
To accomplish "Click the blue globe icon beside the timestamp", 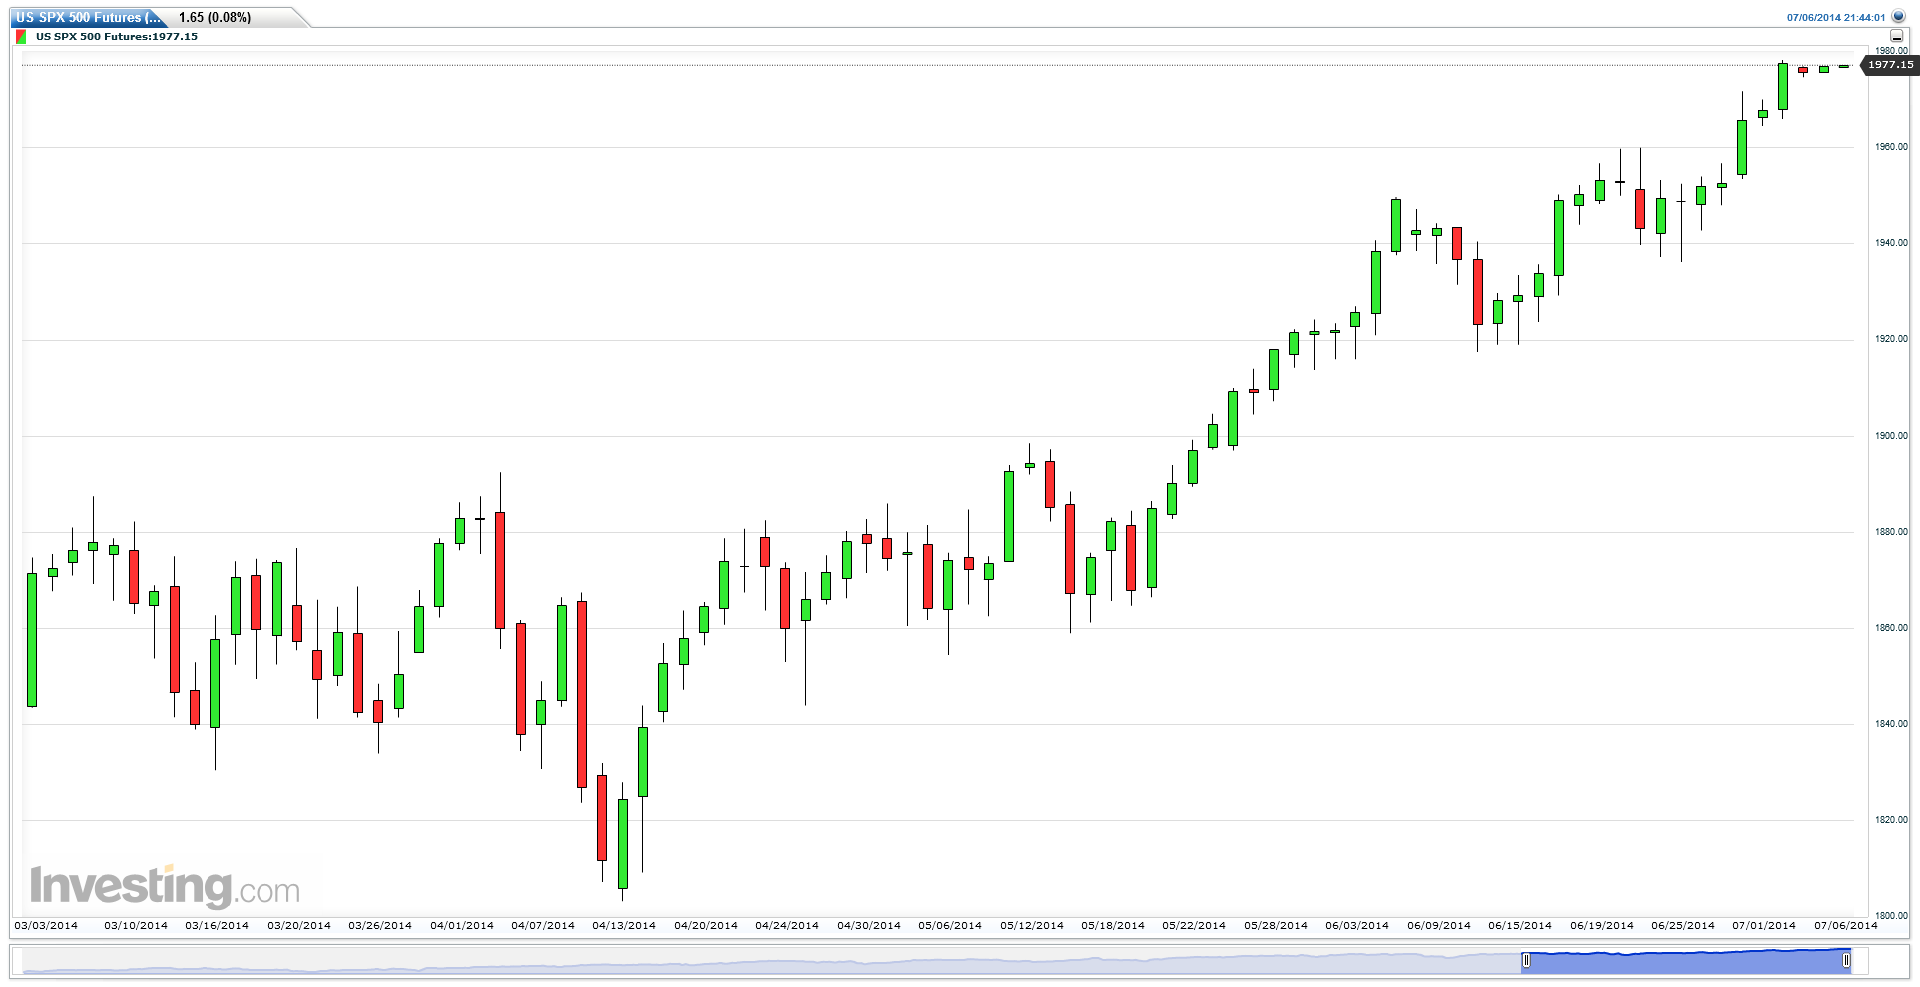I will [x=1898, y=17].
